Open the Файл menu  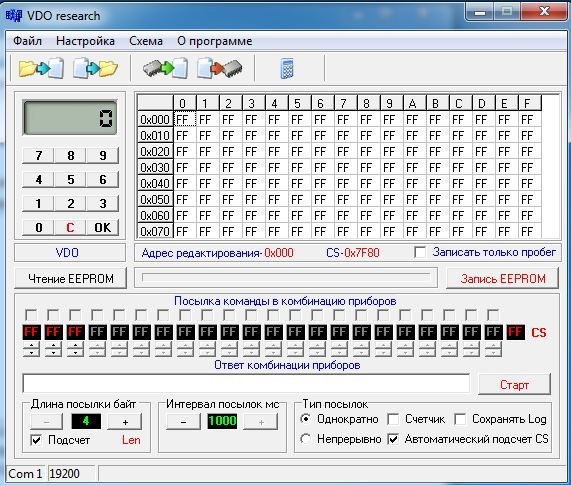[27, 41]
